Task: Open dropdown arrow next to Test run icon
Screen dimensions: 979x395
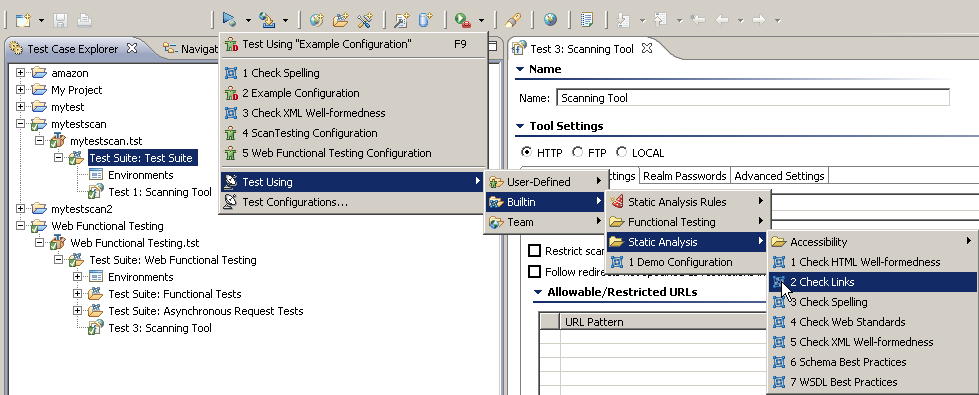Action: (x=248, y=21)
